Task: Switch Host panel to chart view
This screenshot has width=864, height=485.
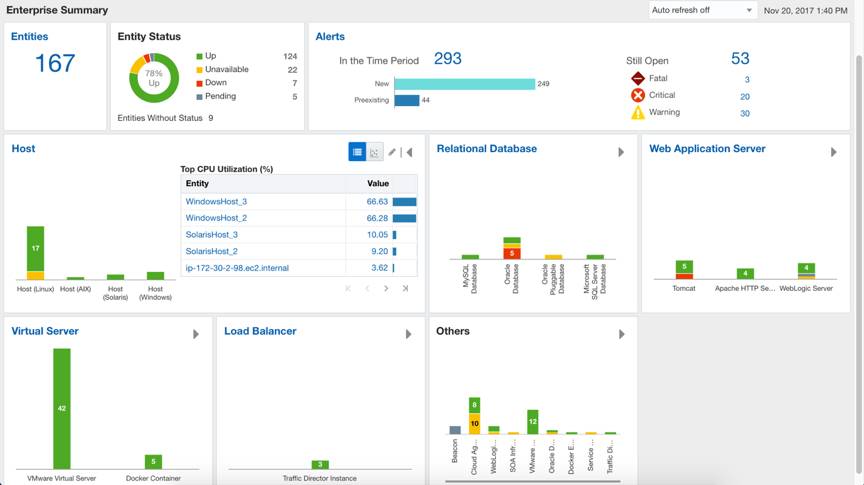Action: pos(375,152)
